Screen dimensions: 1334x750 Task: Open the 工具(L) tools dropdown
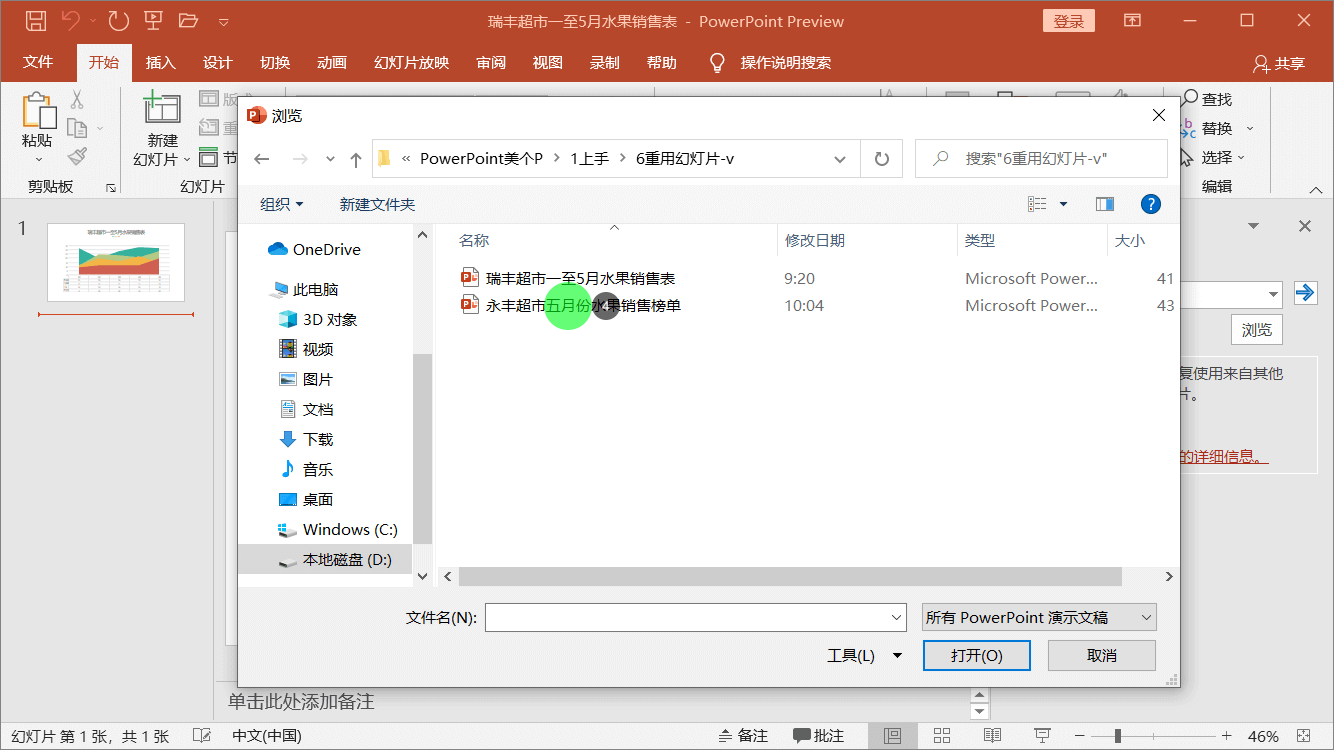point(865,656)
